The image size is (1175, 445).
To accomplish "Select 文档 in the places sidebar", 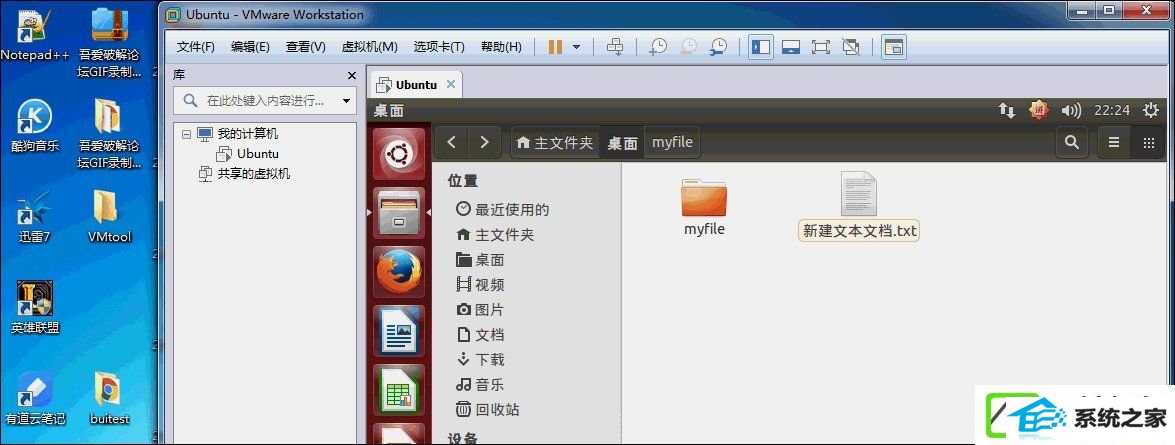I will [480, 334].
